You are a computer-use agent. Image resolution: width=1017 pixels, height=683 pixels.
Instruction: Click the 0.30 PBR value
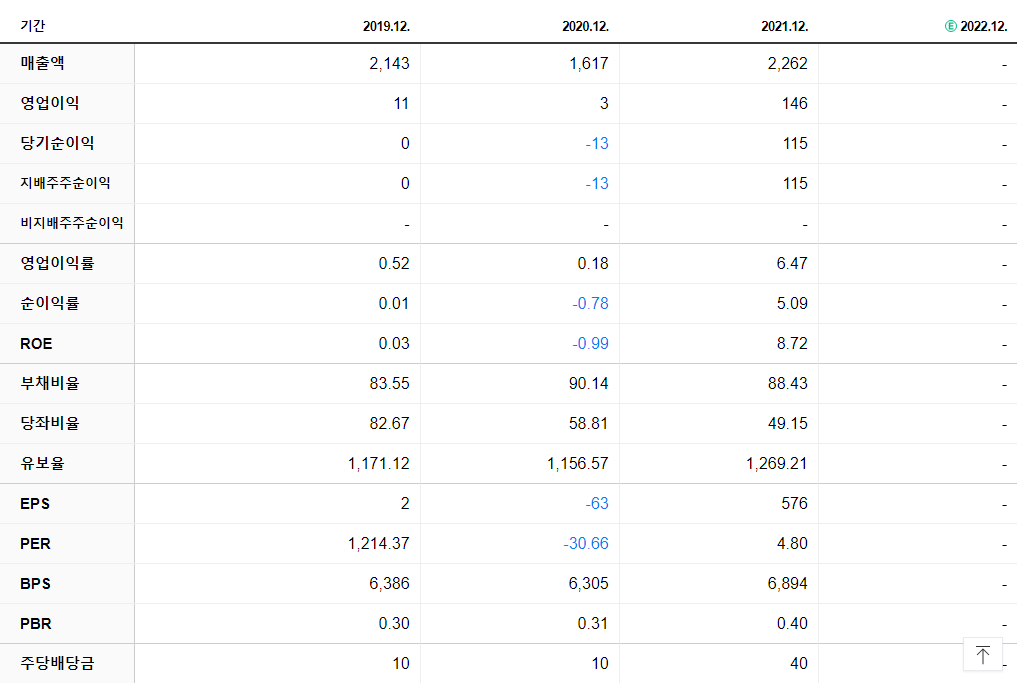pyautogui.click(x=394, y=624)
